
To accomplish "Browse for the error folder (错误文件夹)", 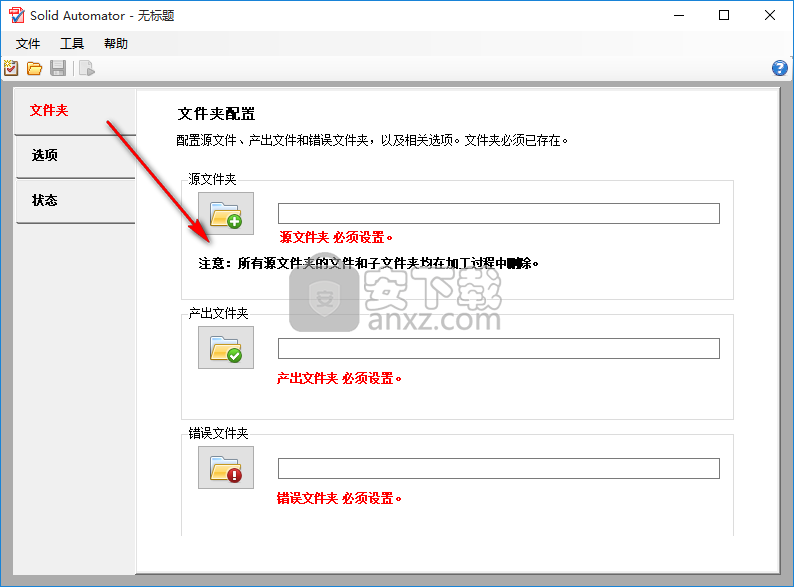I will click(226, 467).
